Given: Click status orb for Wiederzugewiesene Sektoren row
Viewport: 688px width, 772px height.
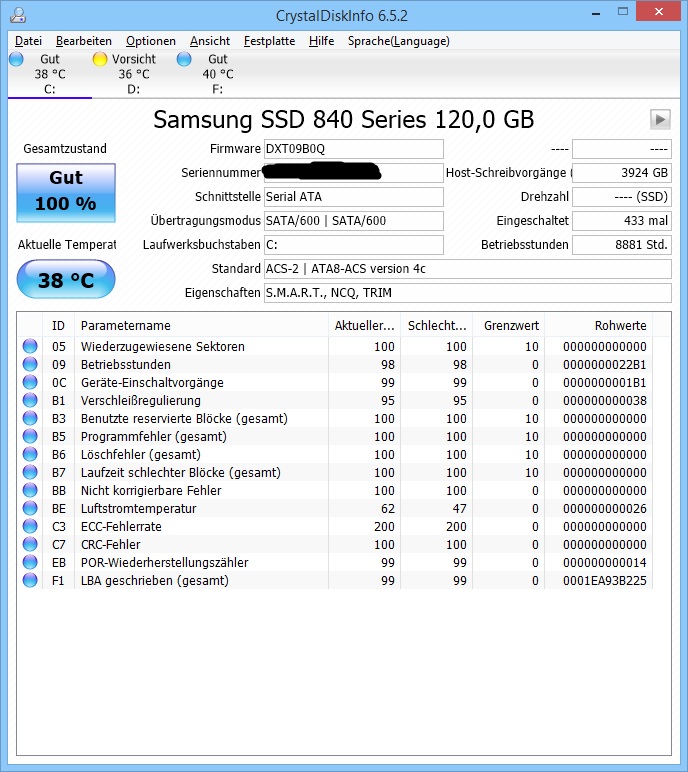Looking at the screenshot, I should coord(30,346).
